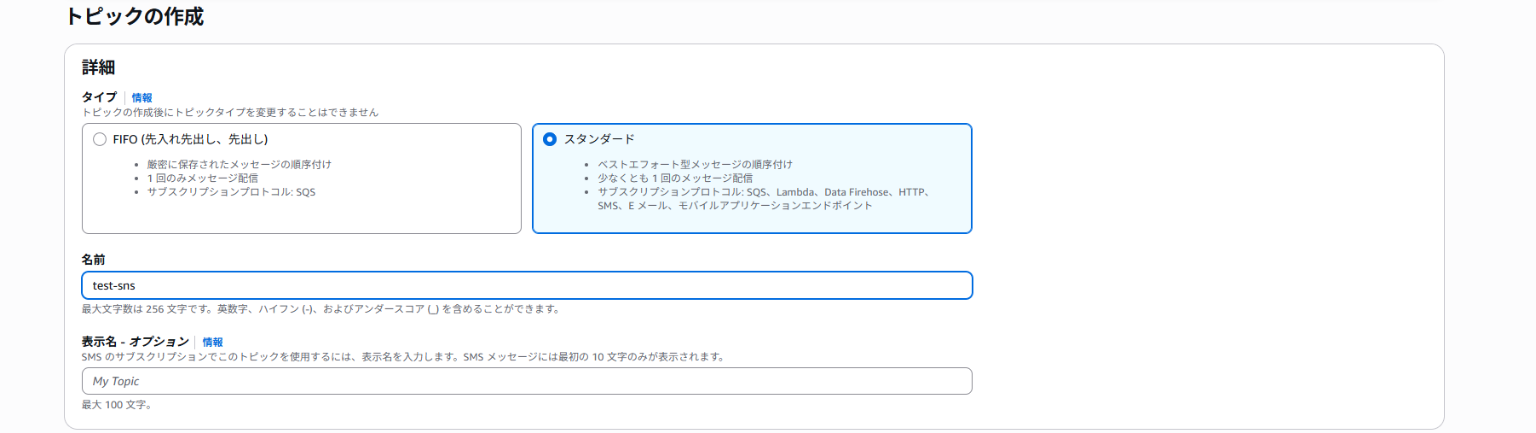Viewport: 1536px width, 433px height.
Task: Click the 詳細 section heading
Action: 98,68
